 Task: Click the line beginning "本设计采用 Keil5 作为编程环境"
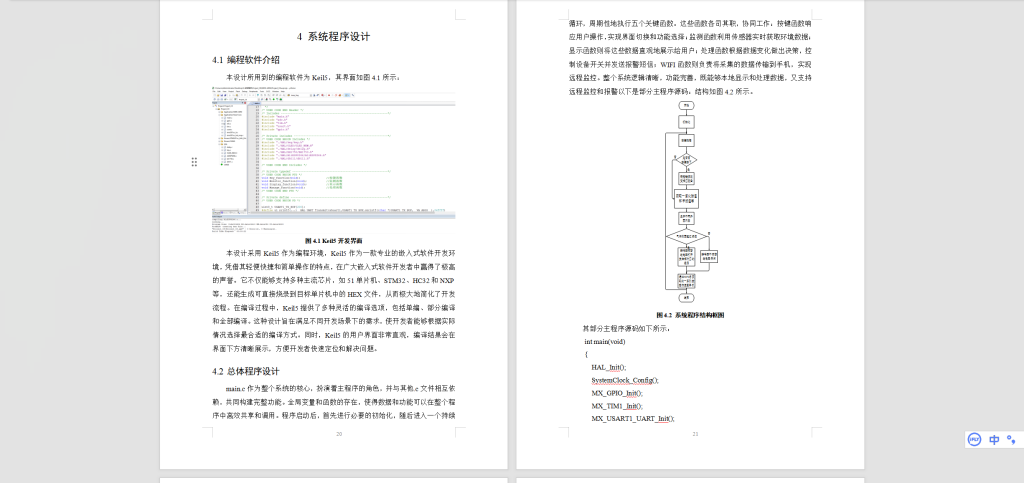pyautogui.click(x=341, y=253)
